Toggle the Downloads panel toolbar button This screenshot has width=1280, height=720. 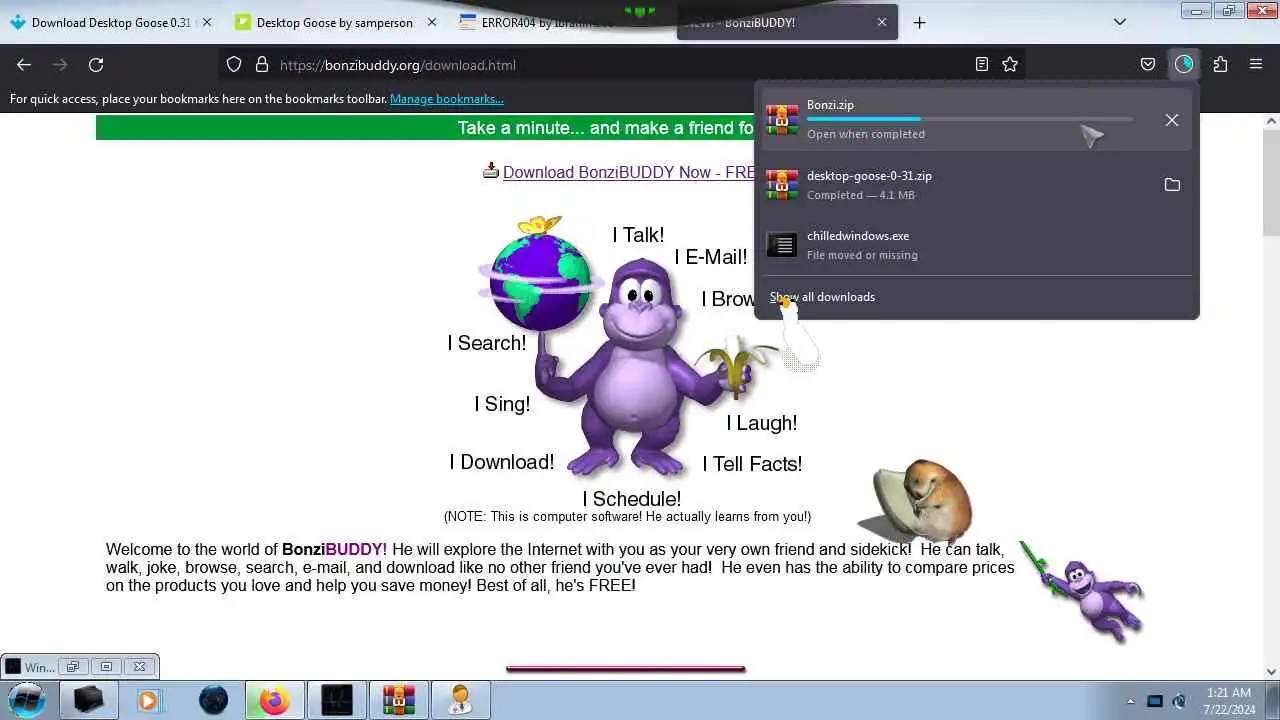tap(1184, 64)
